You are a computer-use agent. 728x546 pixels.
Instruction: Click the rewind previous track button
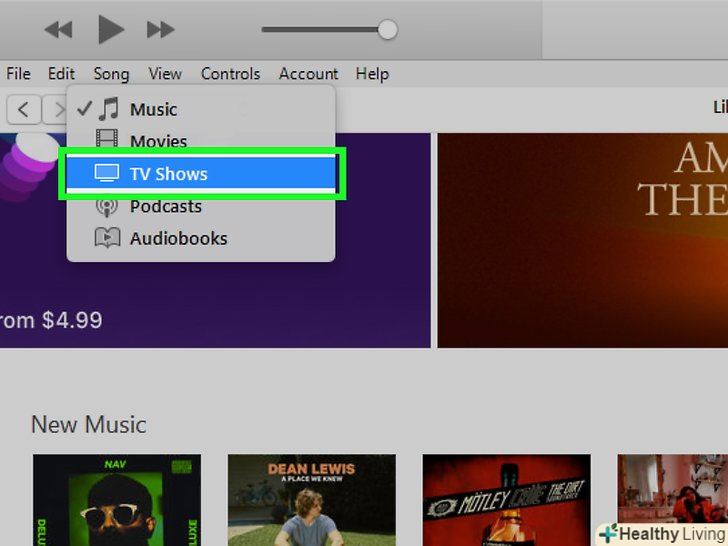pyautogui.click(x=58, y=30)
